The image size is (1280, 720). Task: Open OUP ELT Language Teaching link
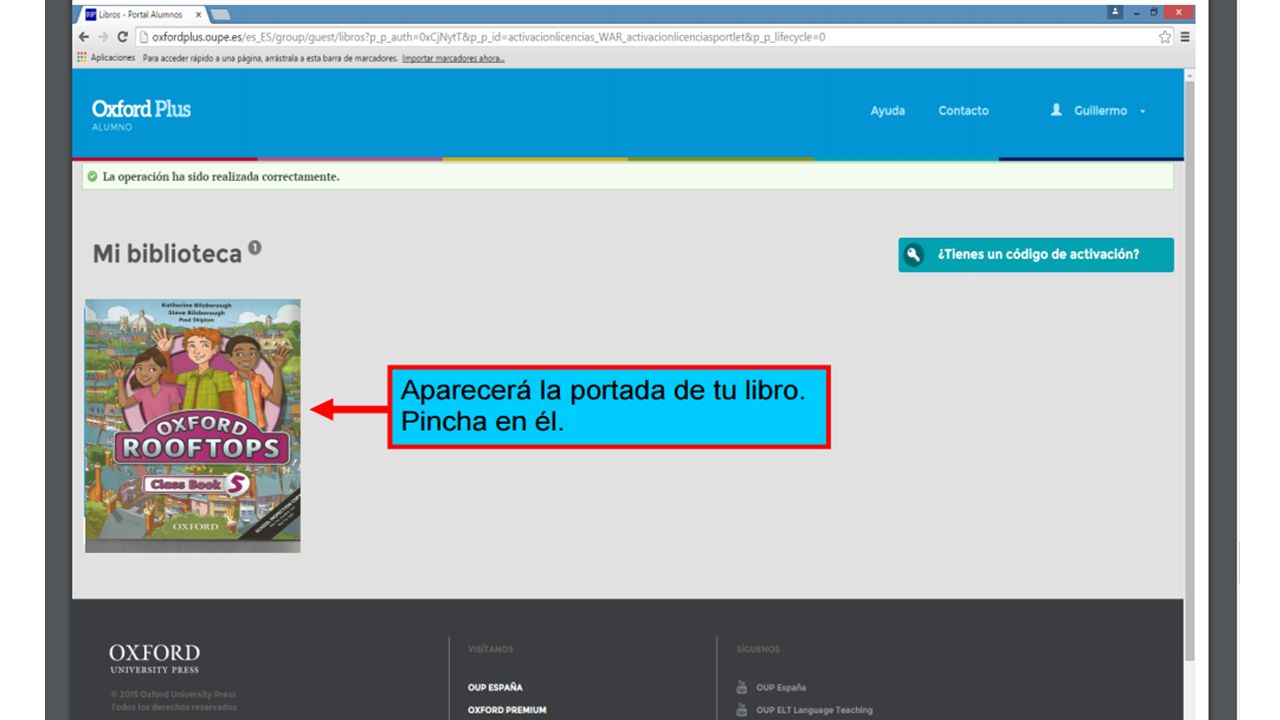point(814,710)
